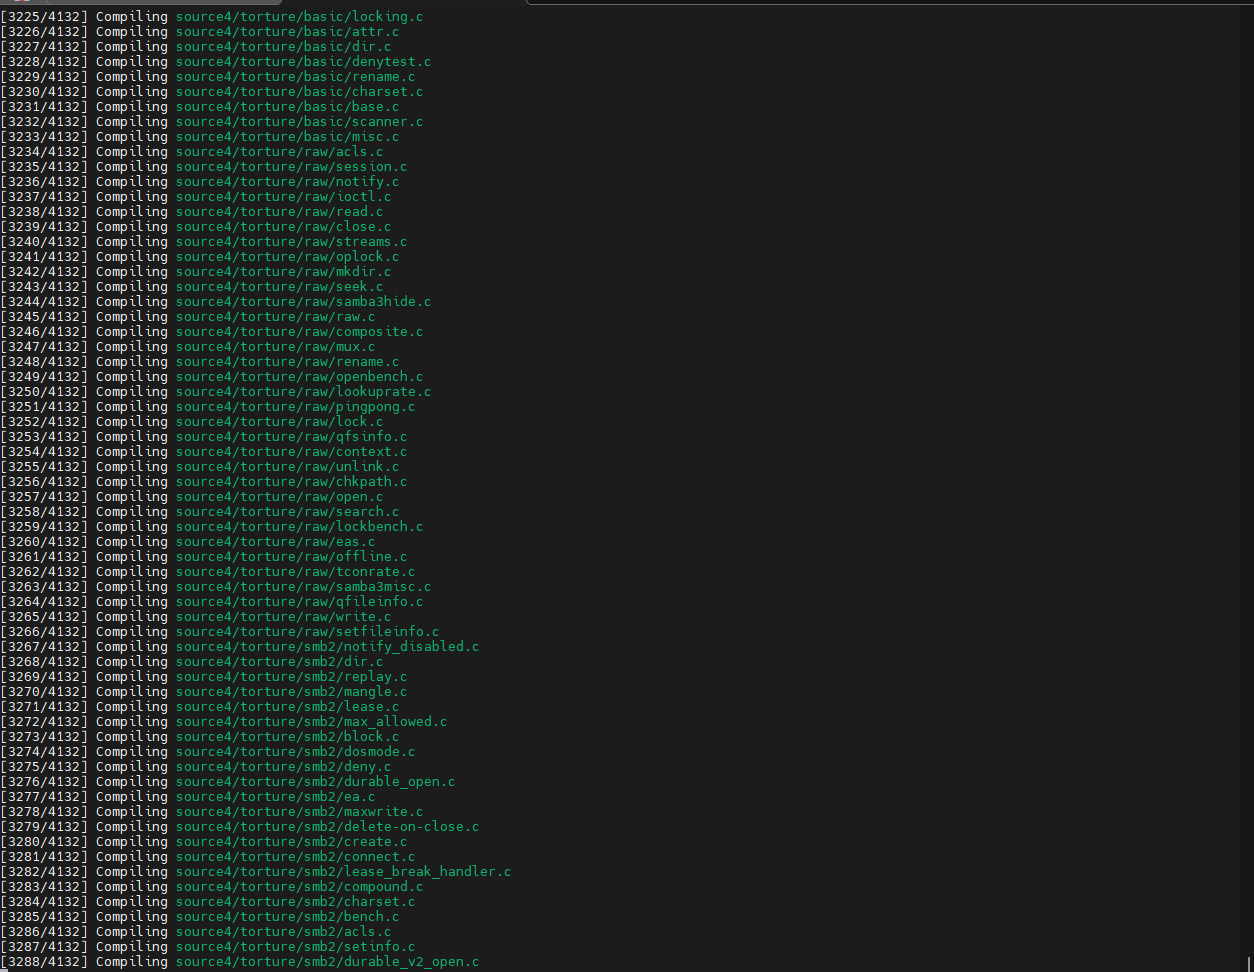The width and height of the screenshot is (1254, 972).
Task: Click the source4/torture/raw/openbench.c path
Action: 299,377
